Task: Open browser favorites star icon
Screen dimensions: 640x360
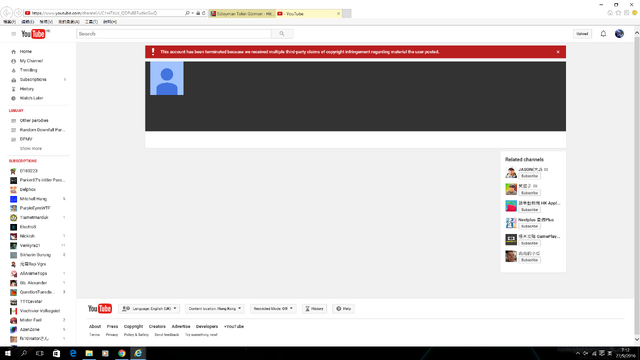Action: point(618,13)
